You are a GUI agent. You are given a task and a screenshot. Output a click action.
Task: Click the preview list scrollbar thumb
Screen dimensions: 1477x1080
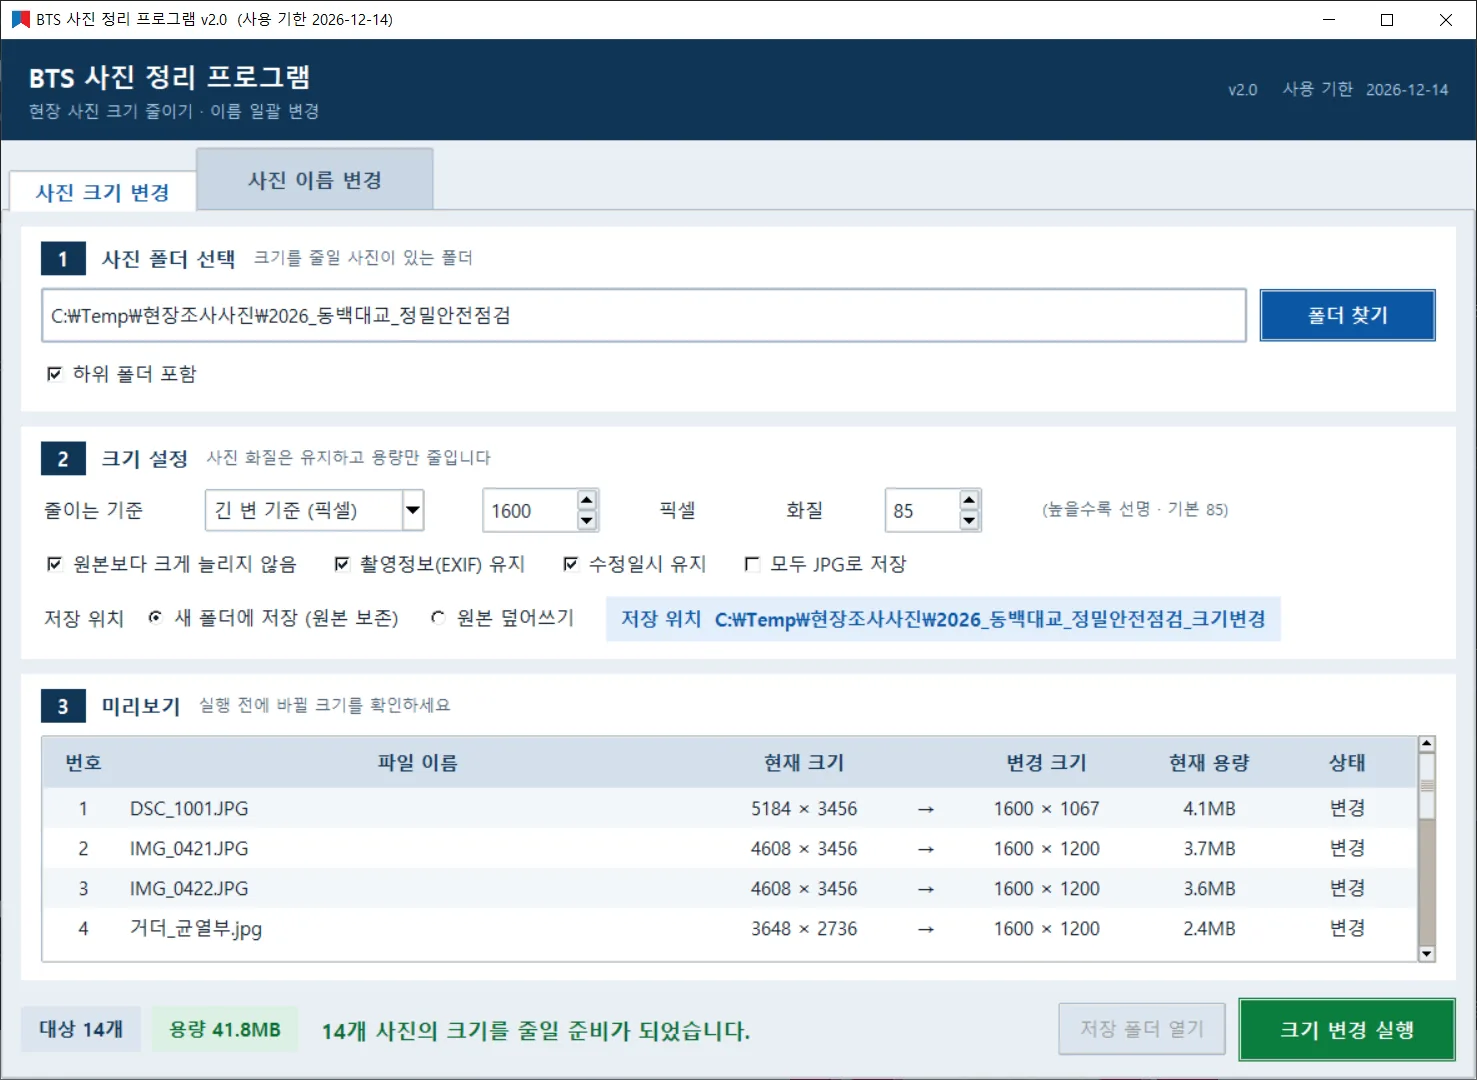click(x=1427, y=786)
